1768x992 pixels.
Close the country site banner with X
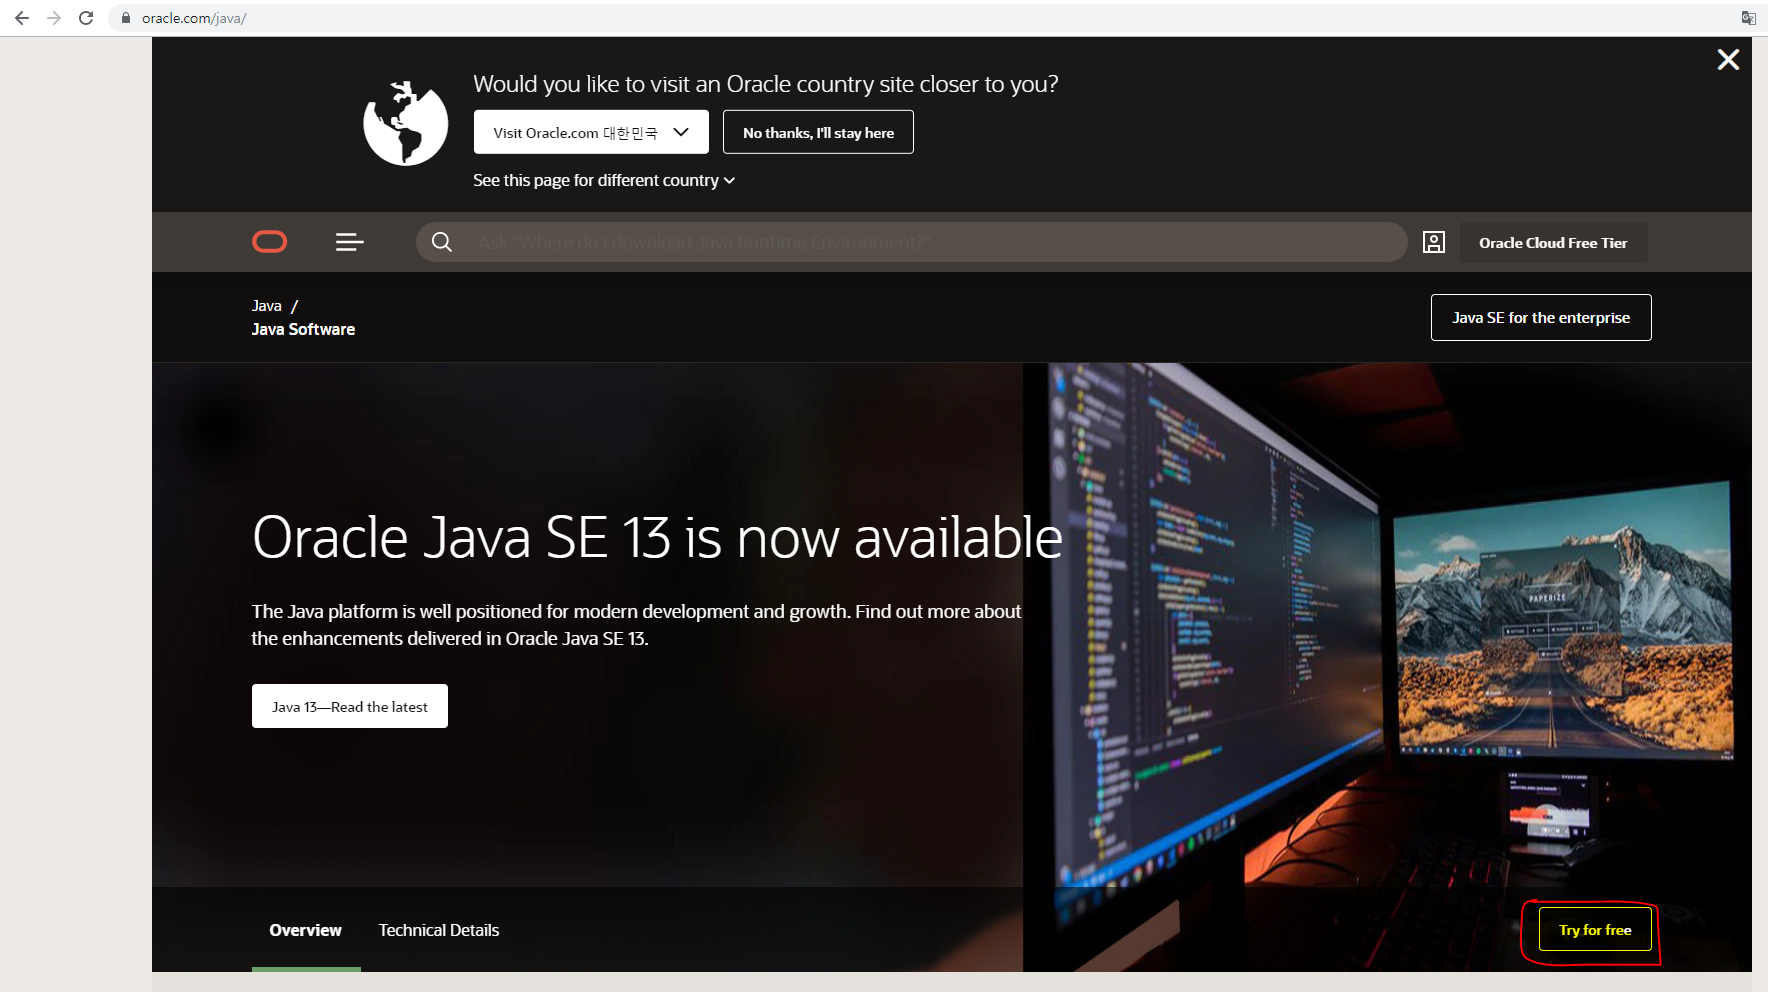1728,60
